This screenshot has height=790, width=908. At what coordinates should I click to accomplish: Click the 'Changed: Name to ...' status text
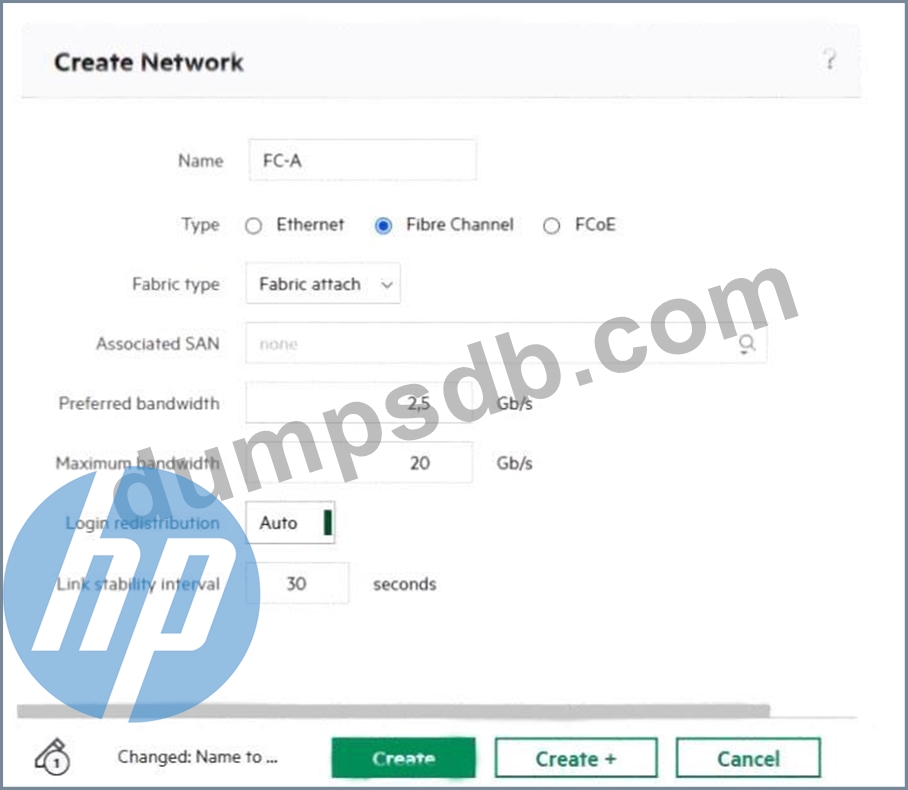pos(197,756)
